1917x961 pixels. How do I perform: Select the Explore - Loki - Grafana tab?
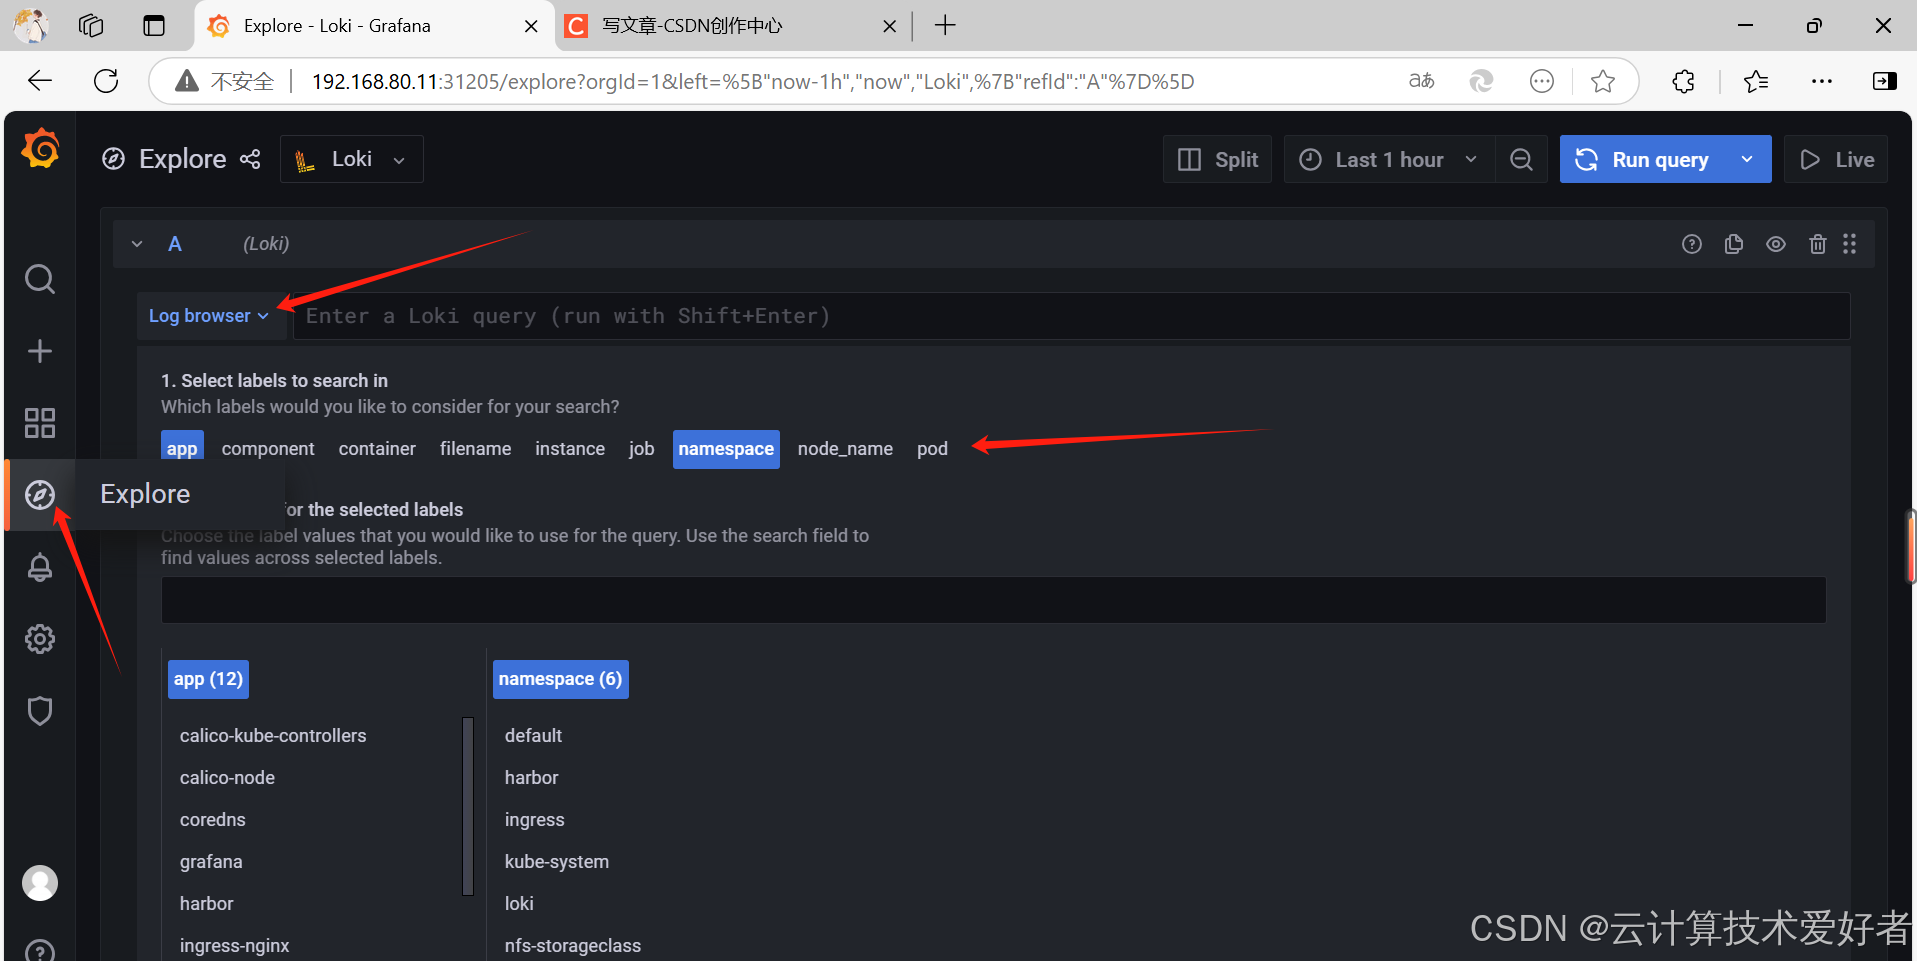(373, 26)
